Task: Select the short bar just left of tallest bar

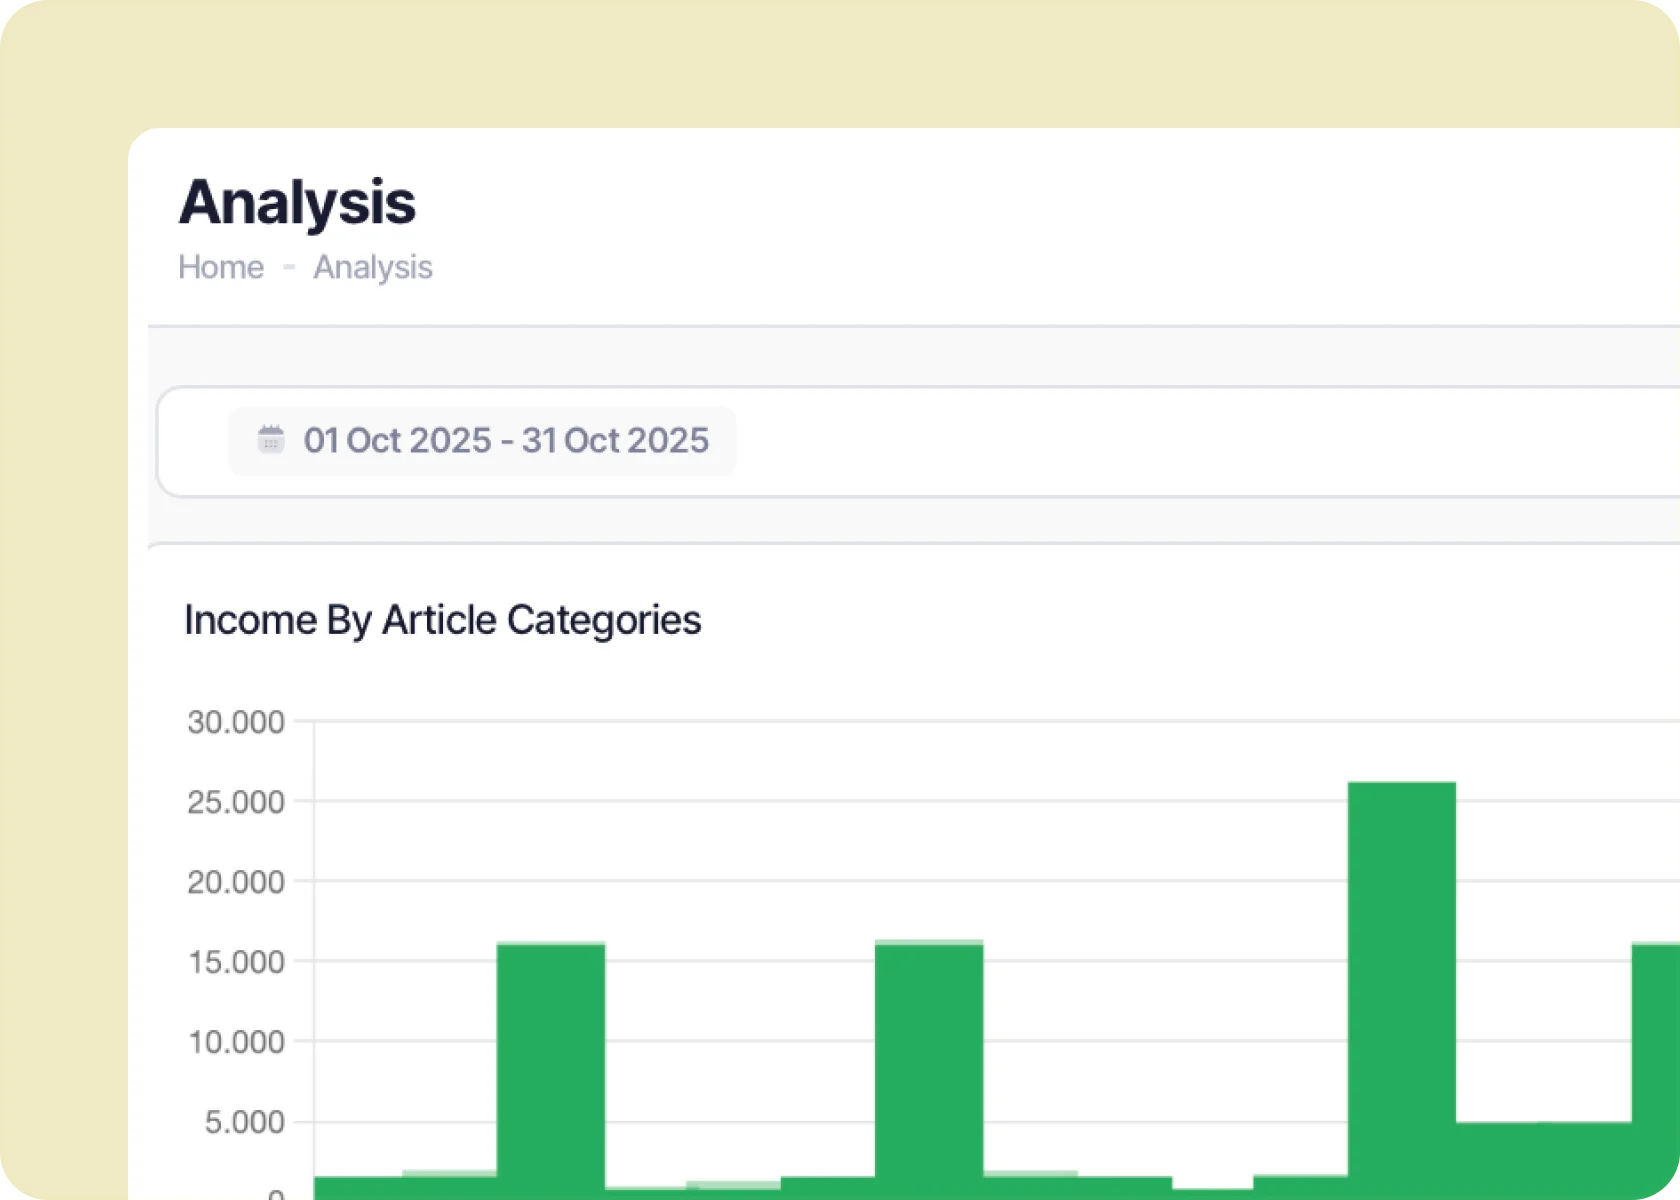Action: tap(1300, 1187)
